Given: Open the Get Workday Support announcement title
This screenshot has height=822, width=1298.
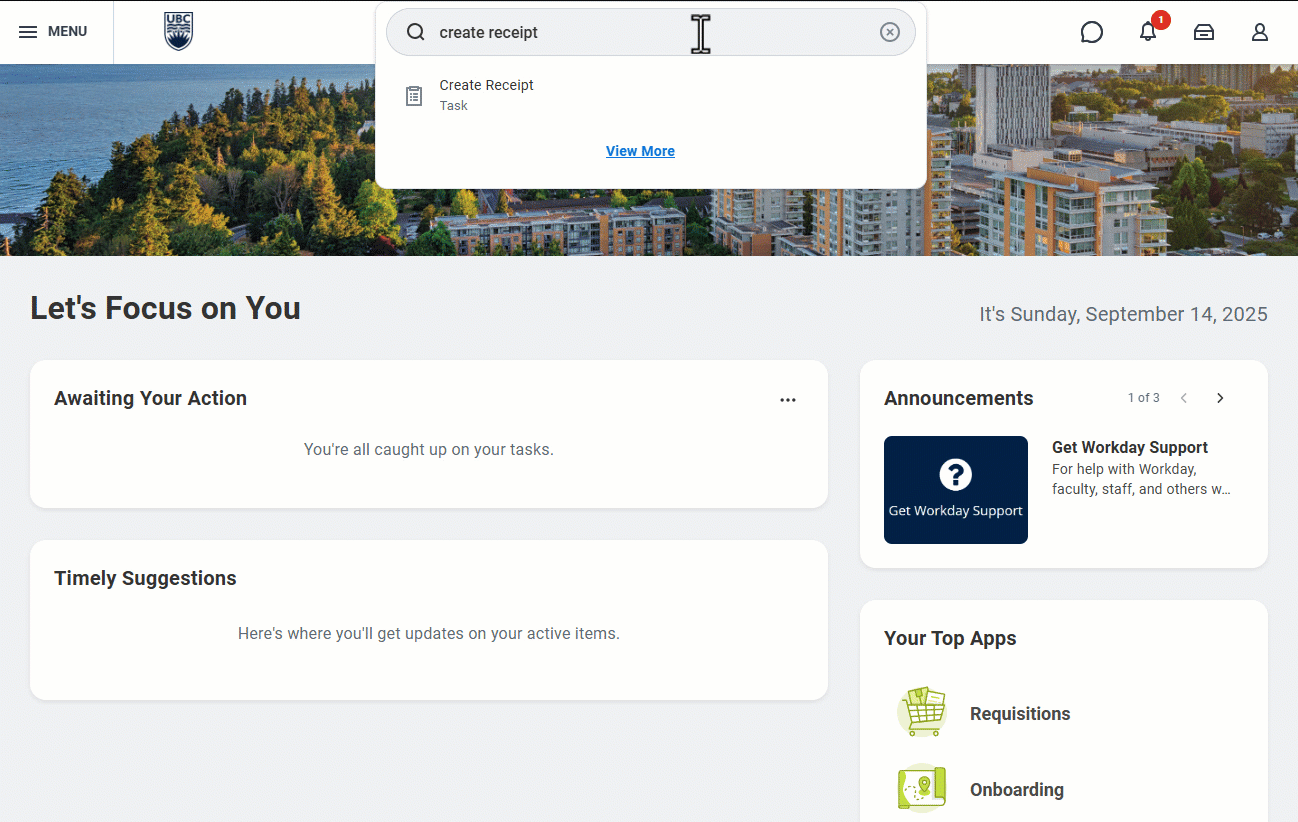Looking at the screenshot, I should [1130, 447].
